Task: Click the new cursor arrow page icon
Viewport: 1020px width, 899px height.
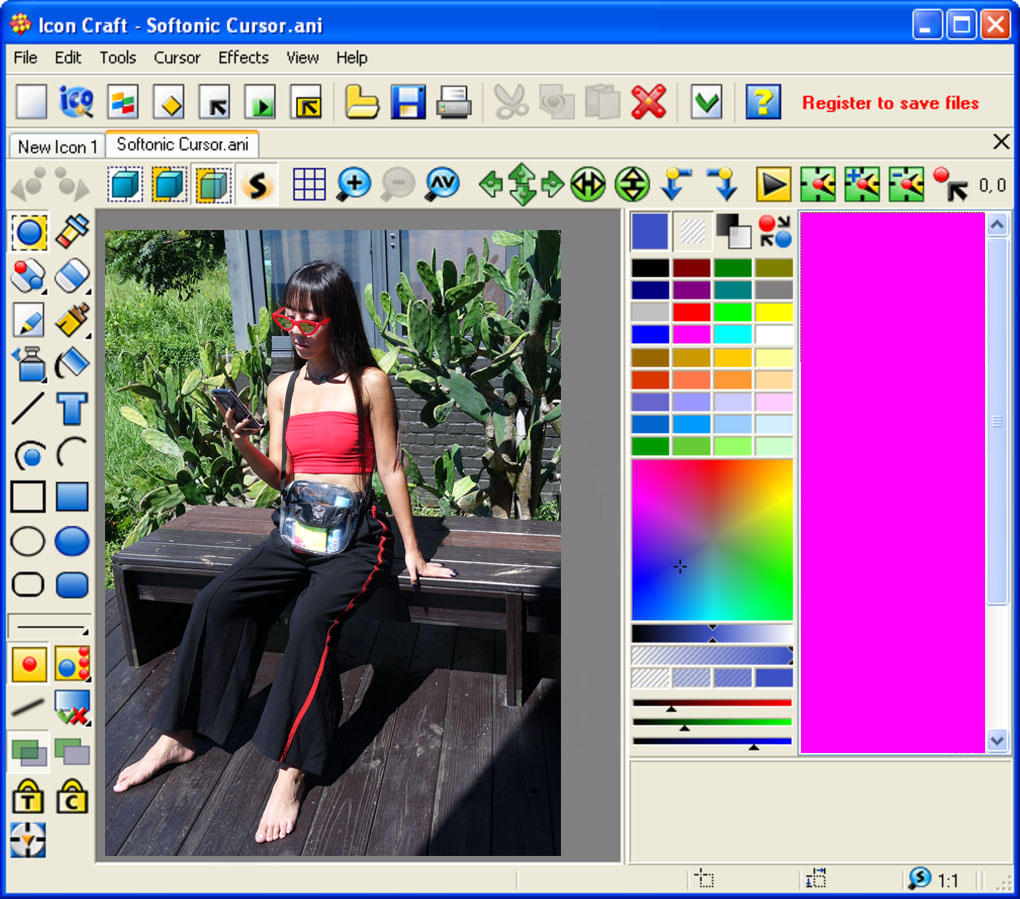Action: pyautogui.click(x=215, y=102)
